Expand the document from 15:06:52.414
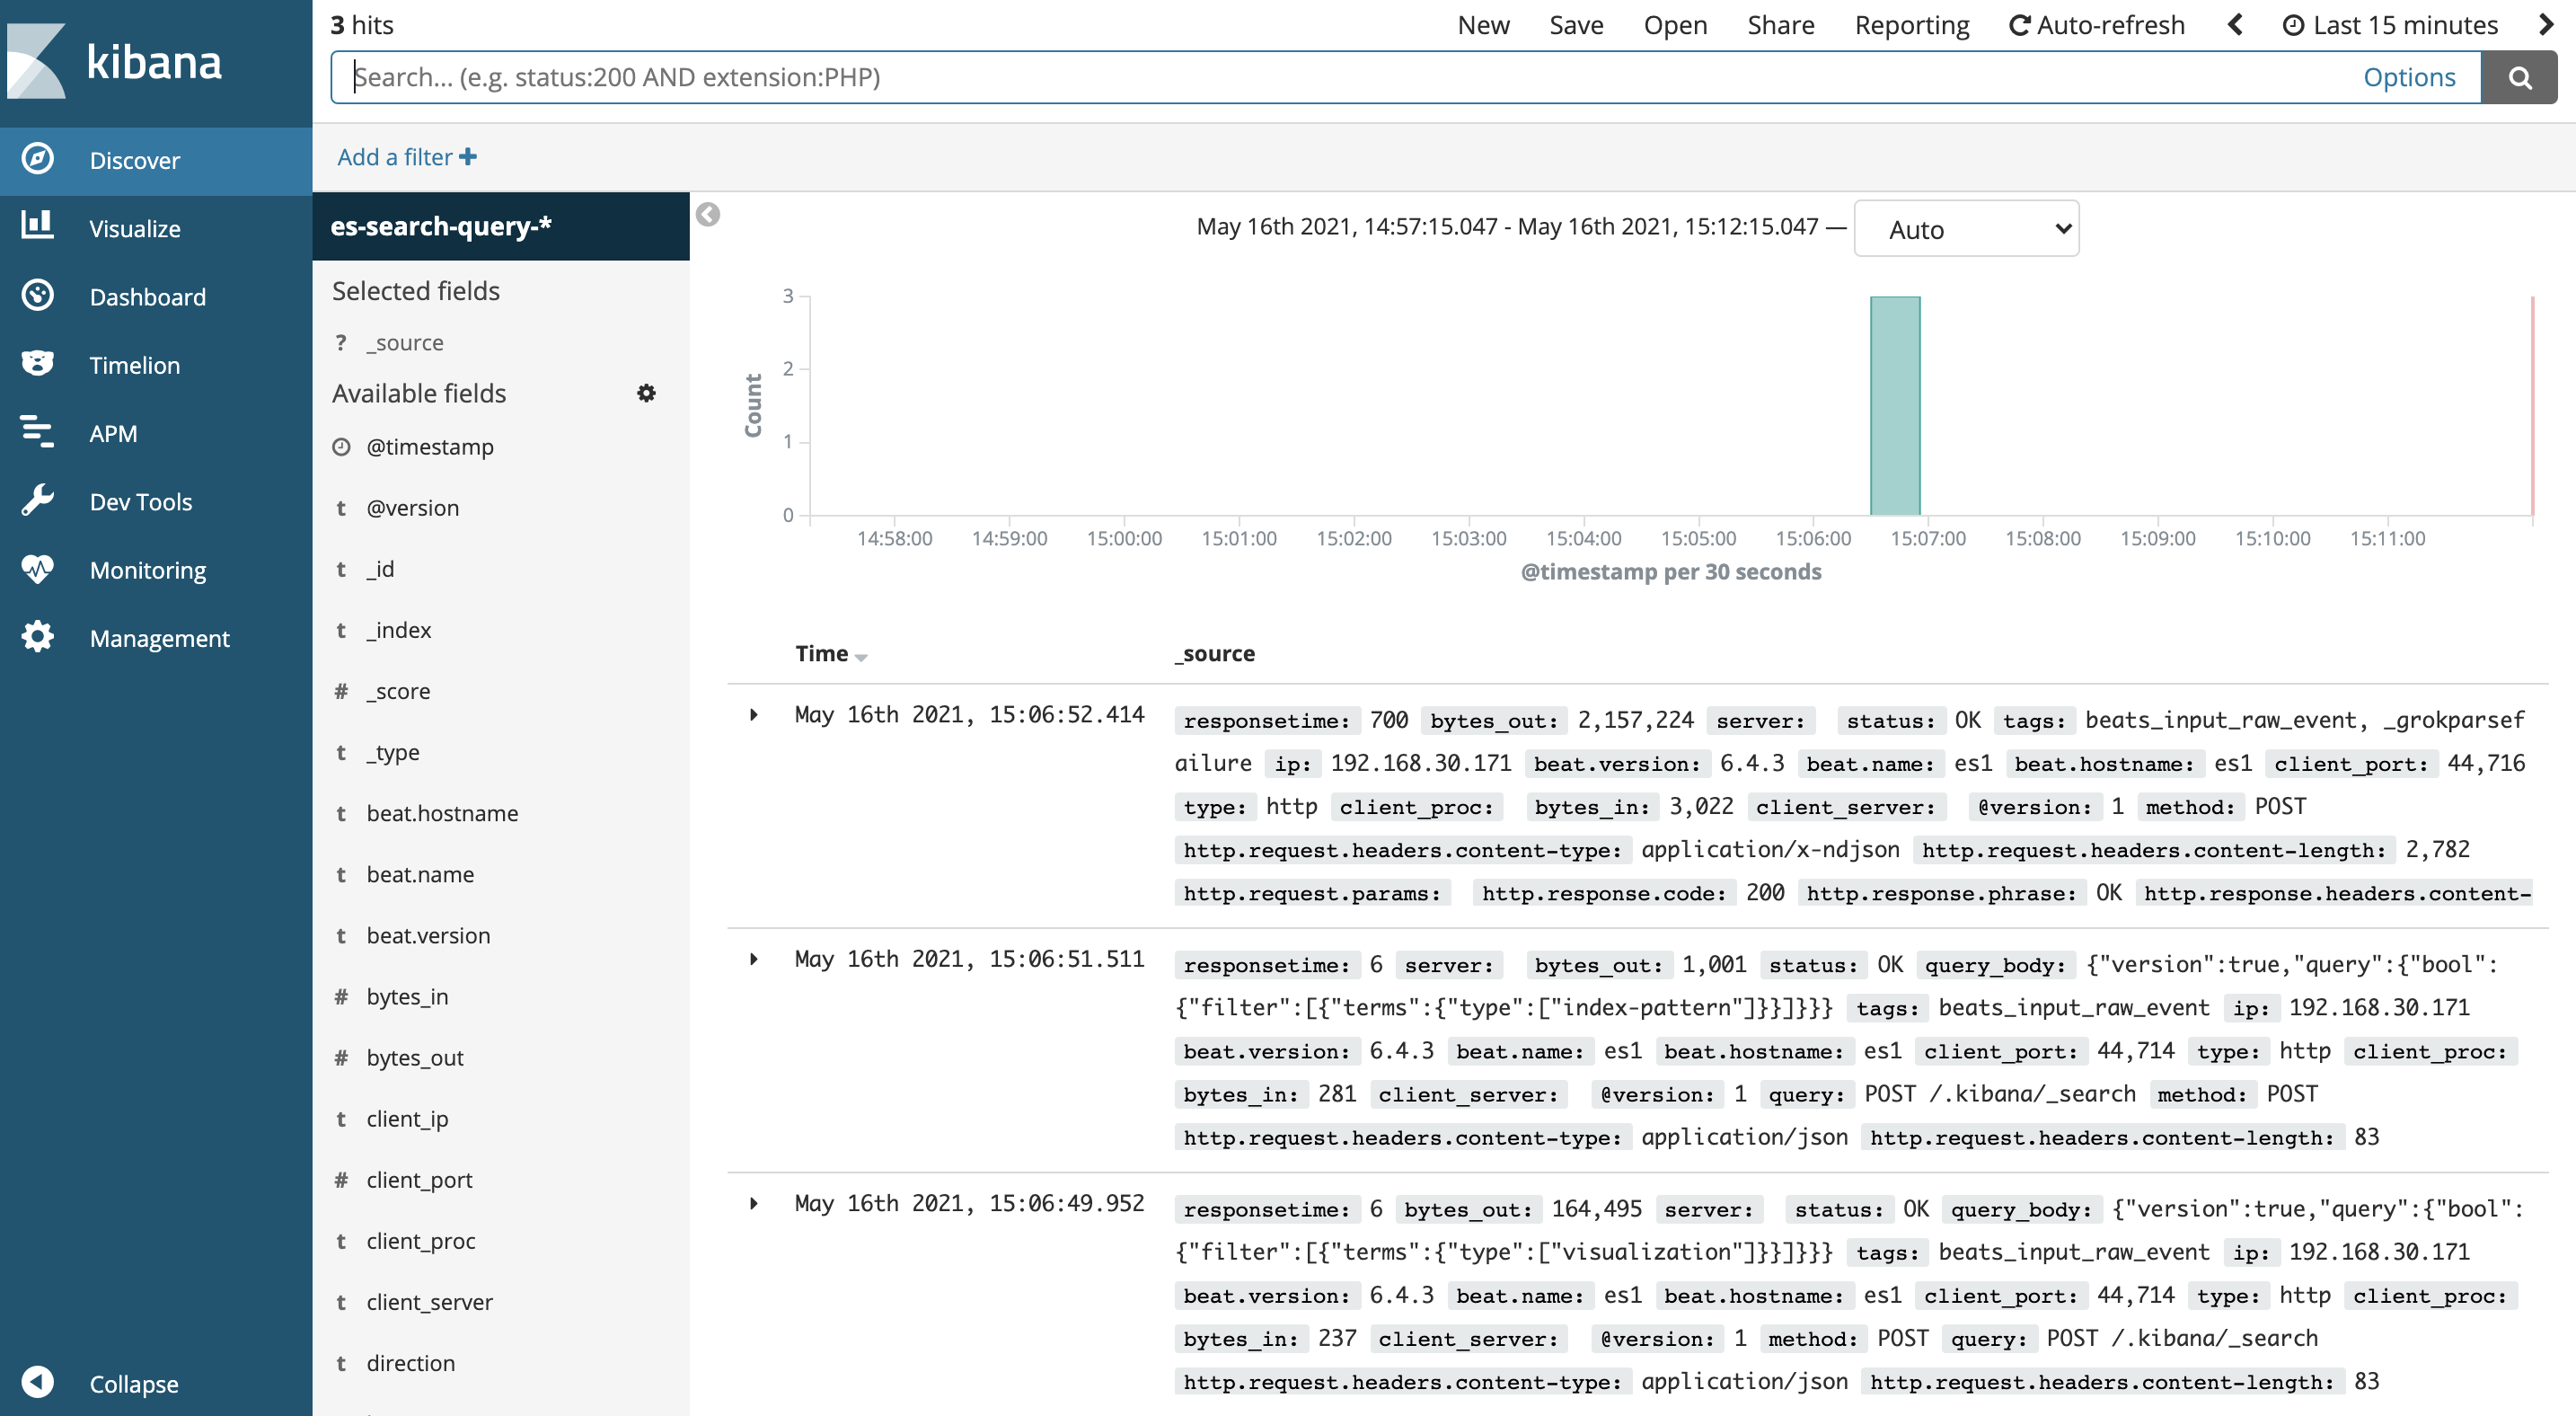 (755, 715)
